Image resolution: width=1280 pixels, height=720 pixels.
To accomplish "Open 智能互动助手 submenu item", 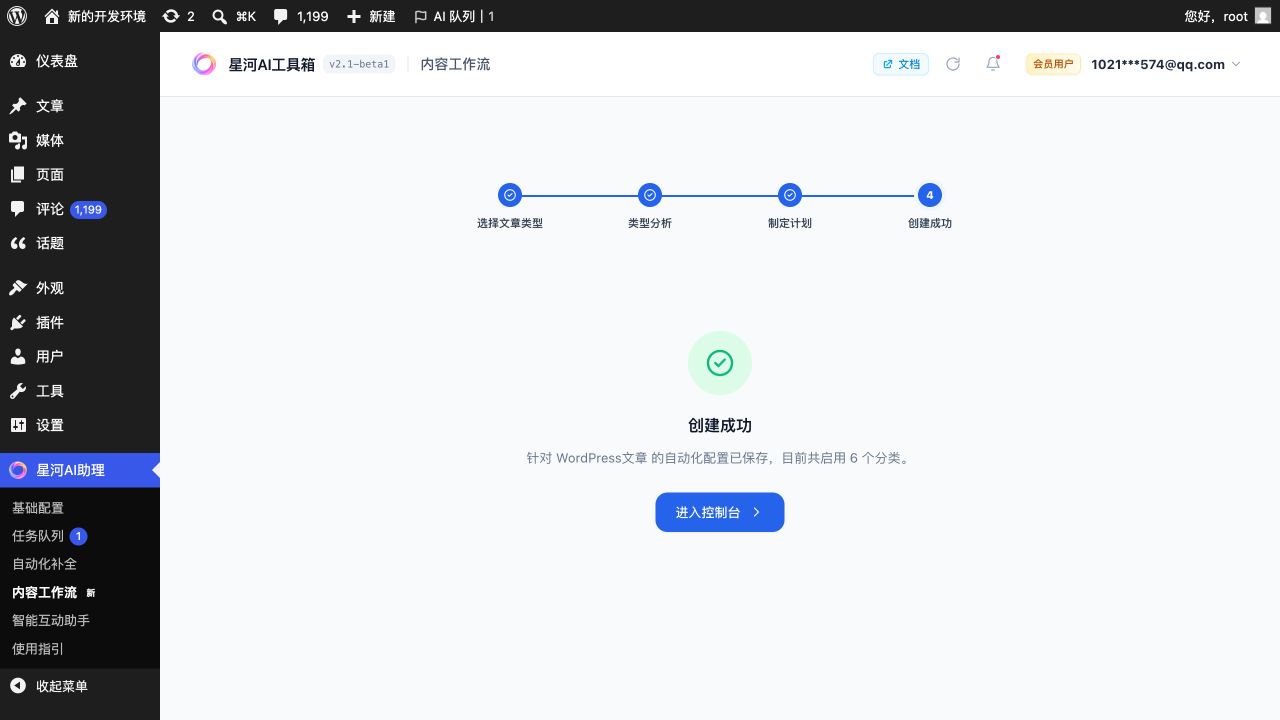I will (51, 620).
